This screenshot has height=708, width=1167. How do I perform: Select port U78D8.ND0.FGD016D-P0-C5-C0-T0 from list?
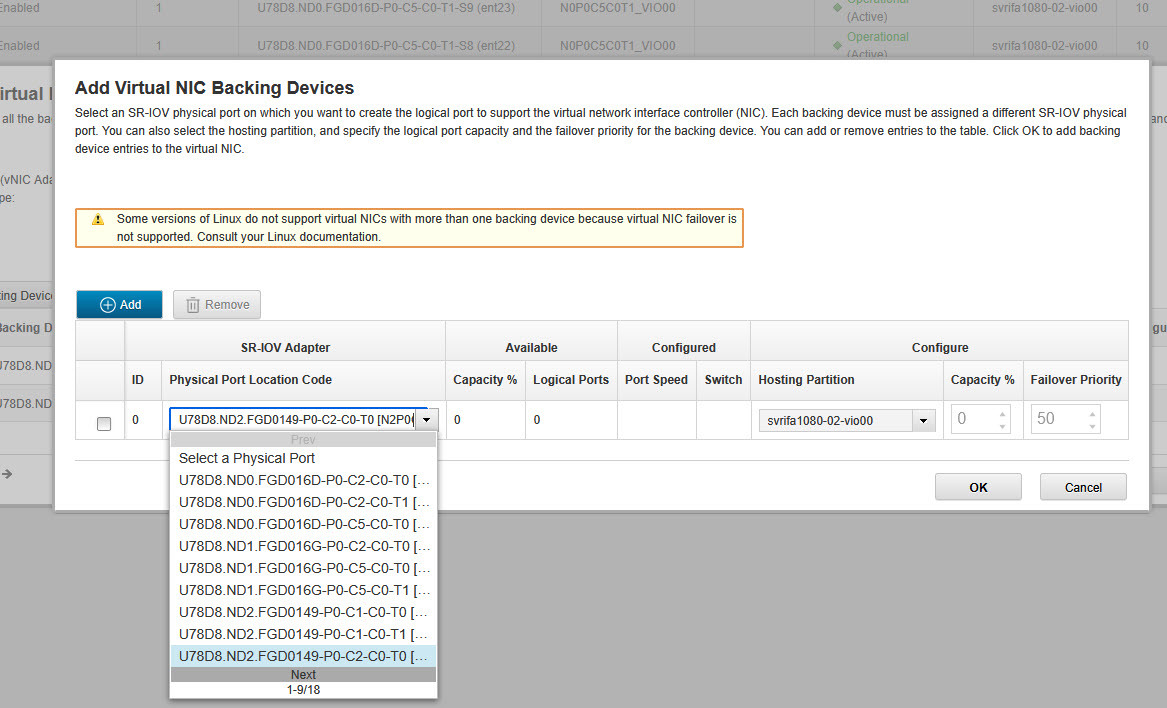[303, 524]
